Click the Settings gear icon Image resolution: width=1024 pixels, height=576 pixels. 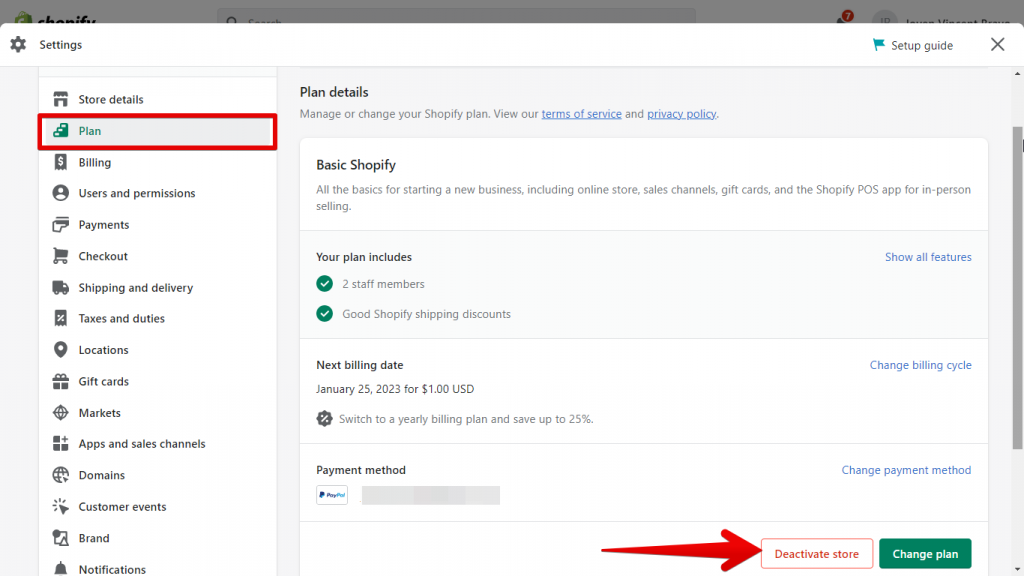(x=18, y=44)
